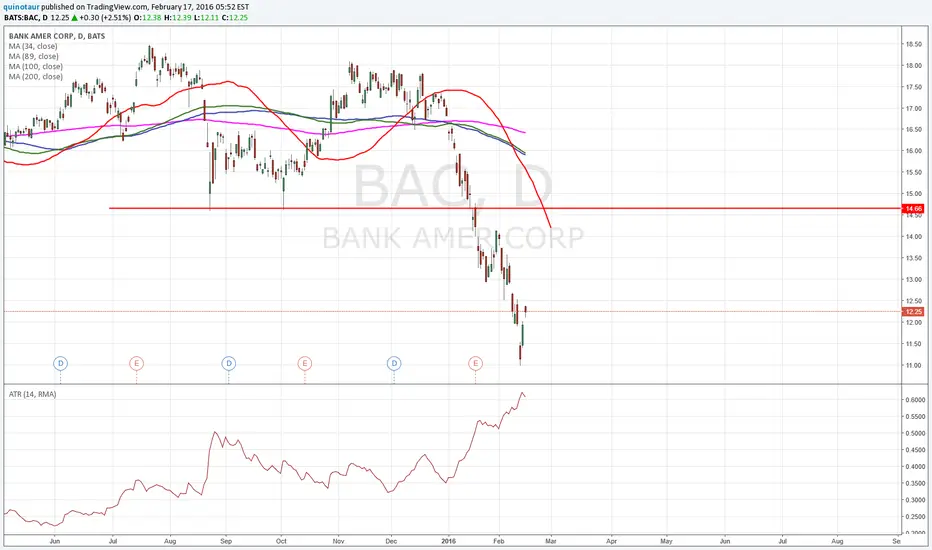This screenshot has height=550, width=932.
Task: Click the 14.66 red price label
Action: pyautogui.click(x=913, y=209)
